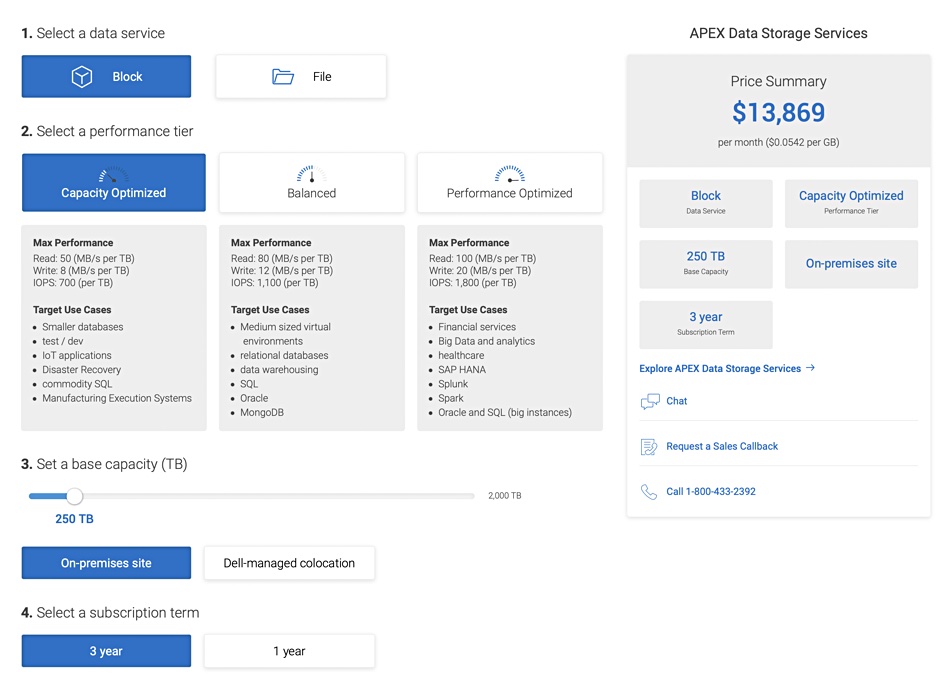The height and width of the screenshot is (687, 950).
Task: Click the Call 1-800-433-2392 link
Action: point(711,492)
